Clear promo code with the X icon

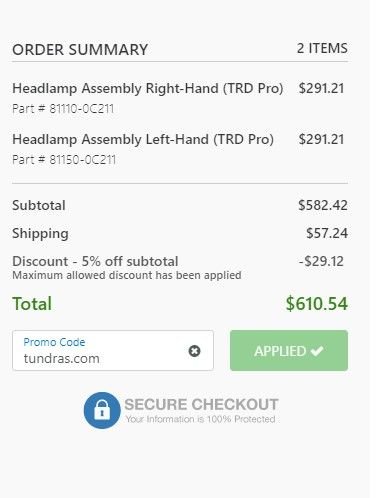click(194, 351)
